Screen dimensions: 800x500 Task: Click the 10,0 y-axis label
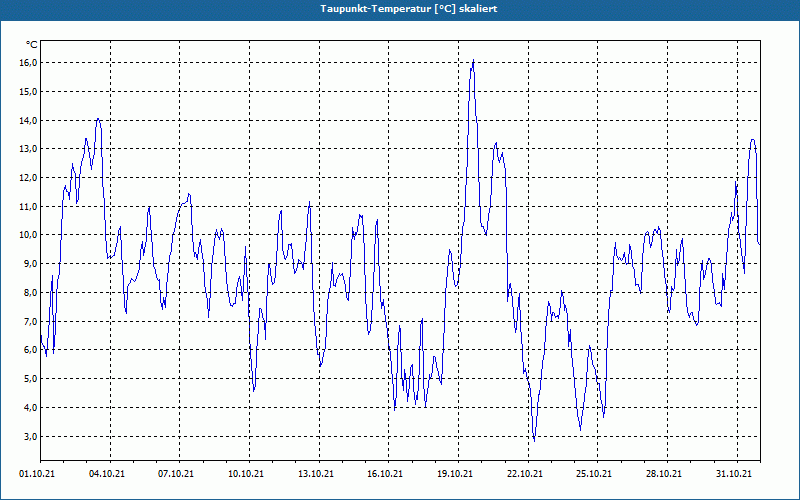(29, 235)
